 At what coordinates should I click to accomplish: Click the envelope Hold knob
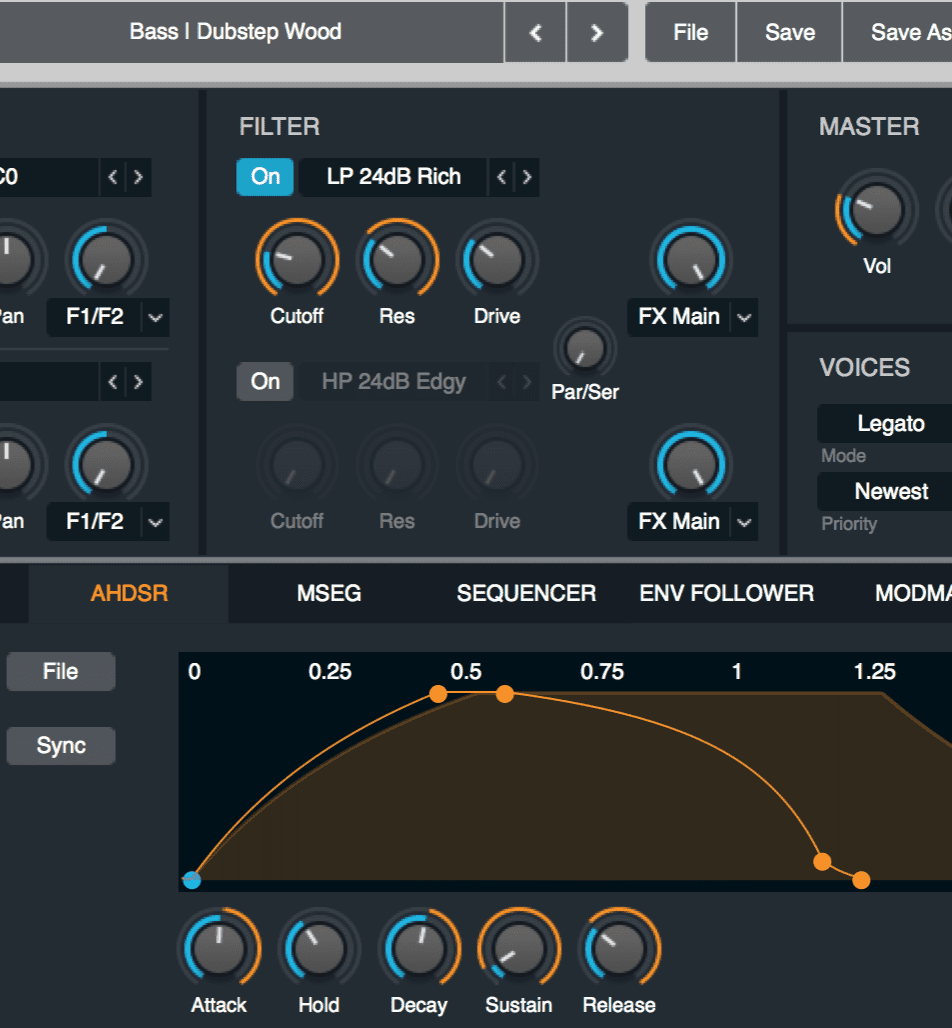[319, 949]
